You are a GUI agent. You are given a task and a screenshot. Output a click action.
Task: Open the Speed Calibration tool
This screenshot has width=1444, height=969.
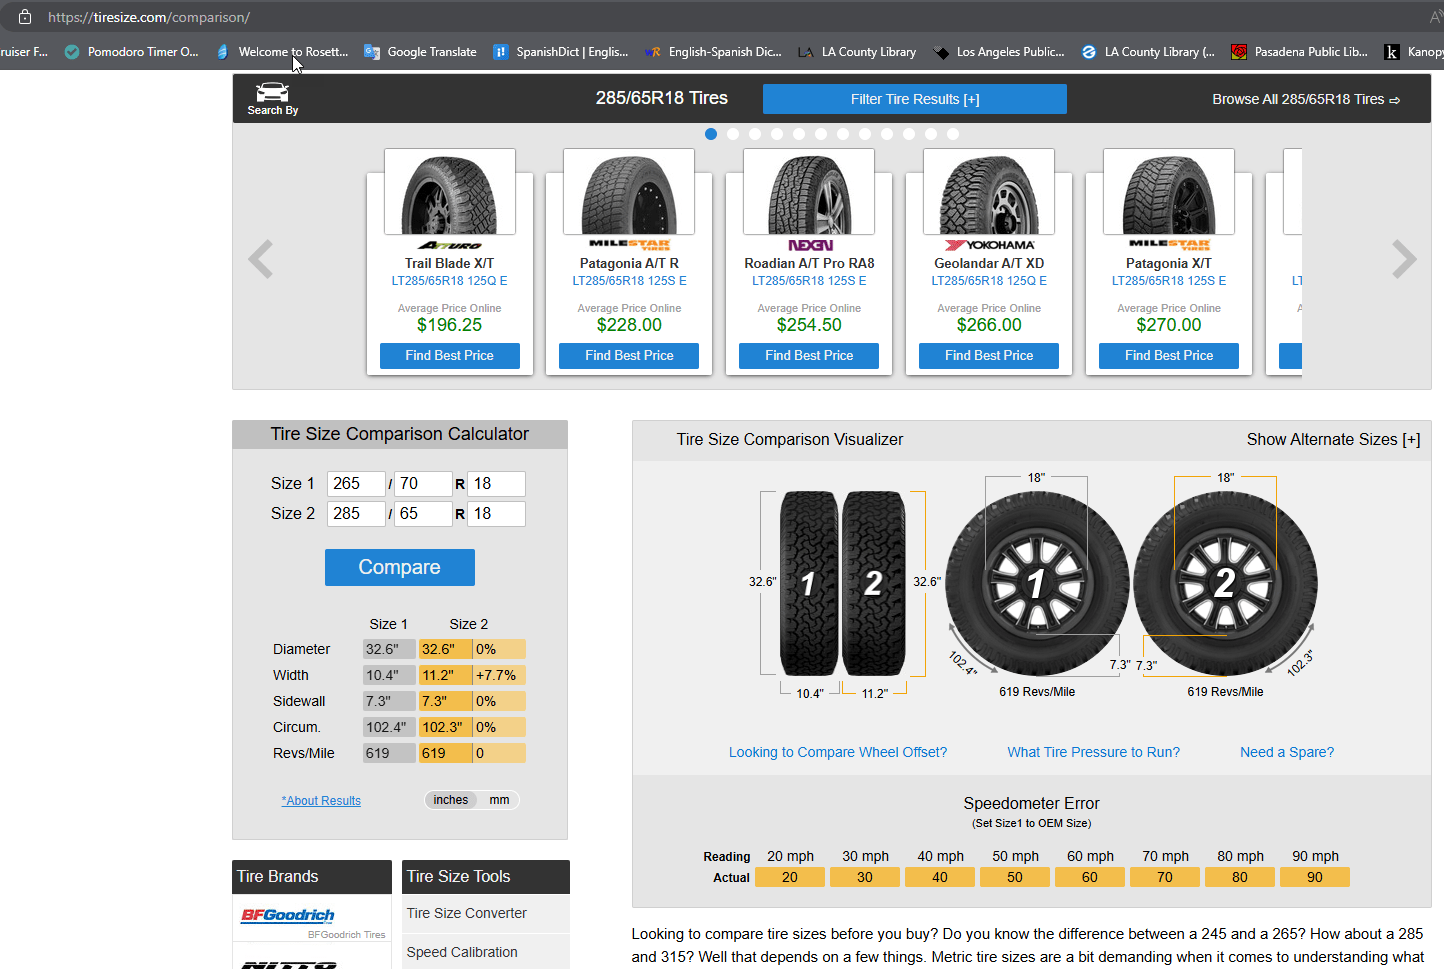(461, 952)
